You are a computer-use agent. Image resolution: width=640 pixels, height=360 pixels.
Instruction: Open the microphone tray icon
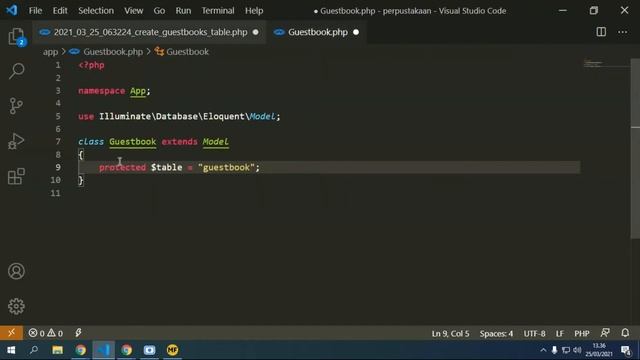tap(554, 350)
